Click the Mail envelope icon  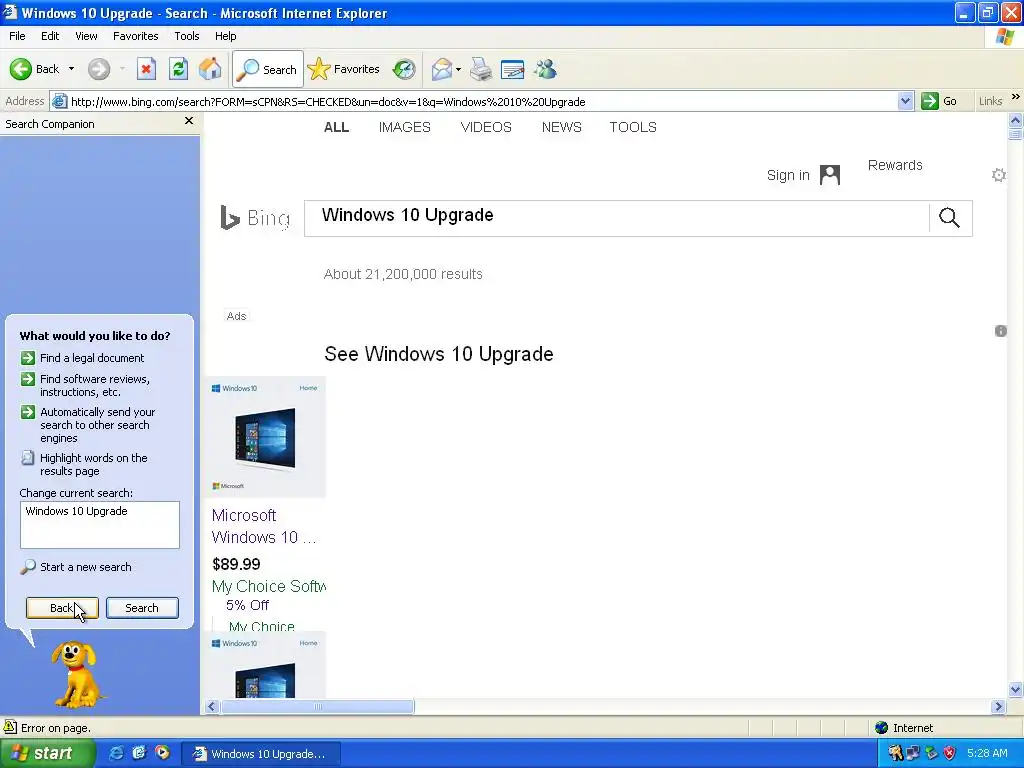click(x=442, y=69)
